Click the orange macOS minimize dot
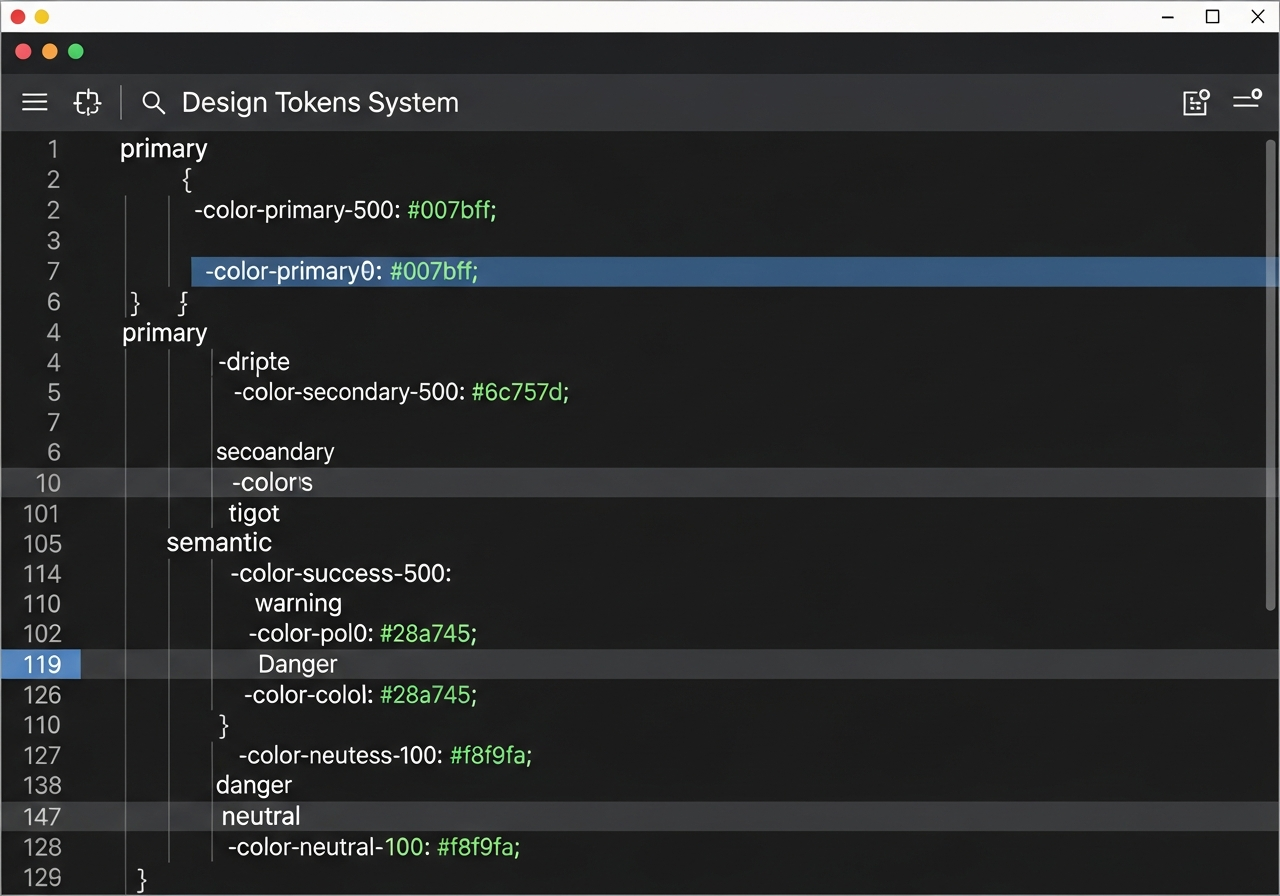This screenshot has height=896, width=1280. pyautogui.click(x=49, y=51)
